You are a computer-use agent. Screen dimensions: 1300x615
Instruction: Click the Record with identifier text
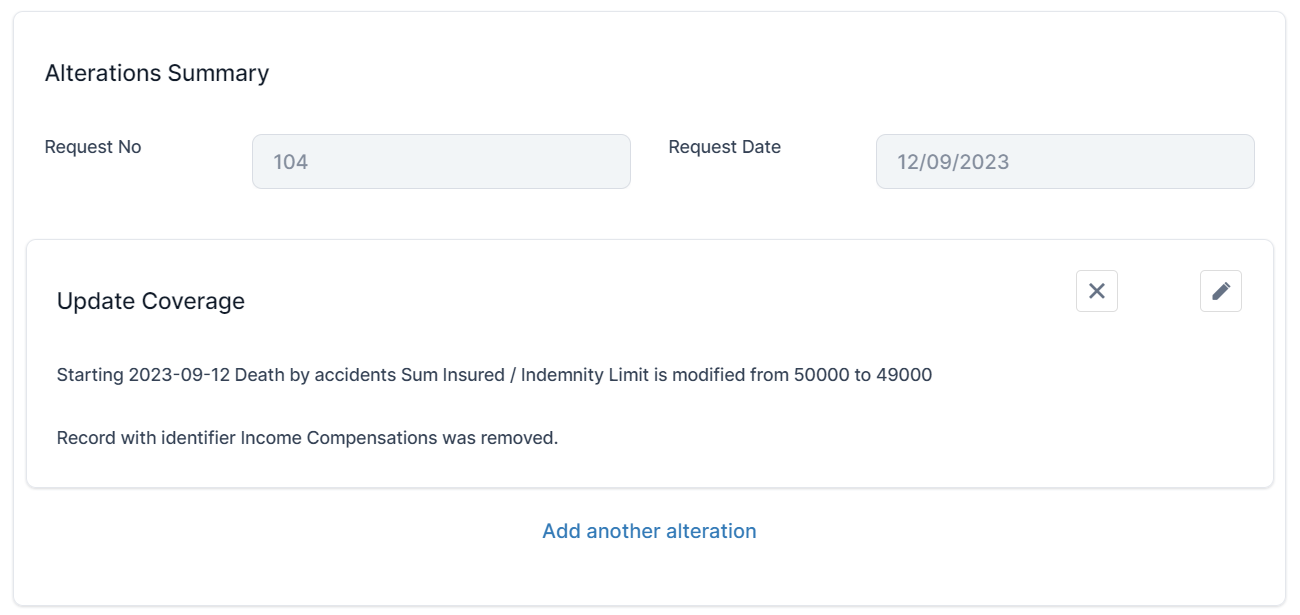click(146, 438)
